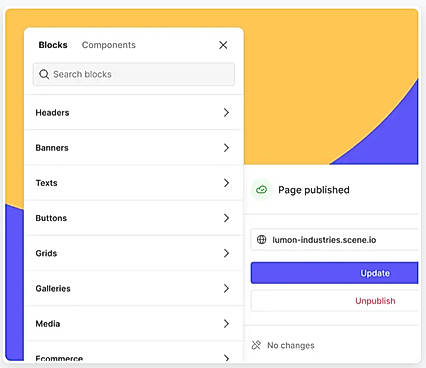
Task: Expand the Ecommerce chevron arrow
Action: [x=226, y=358]
